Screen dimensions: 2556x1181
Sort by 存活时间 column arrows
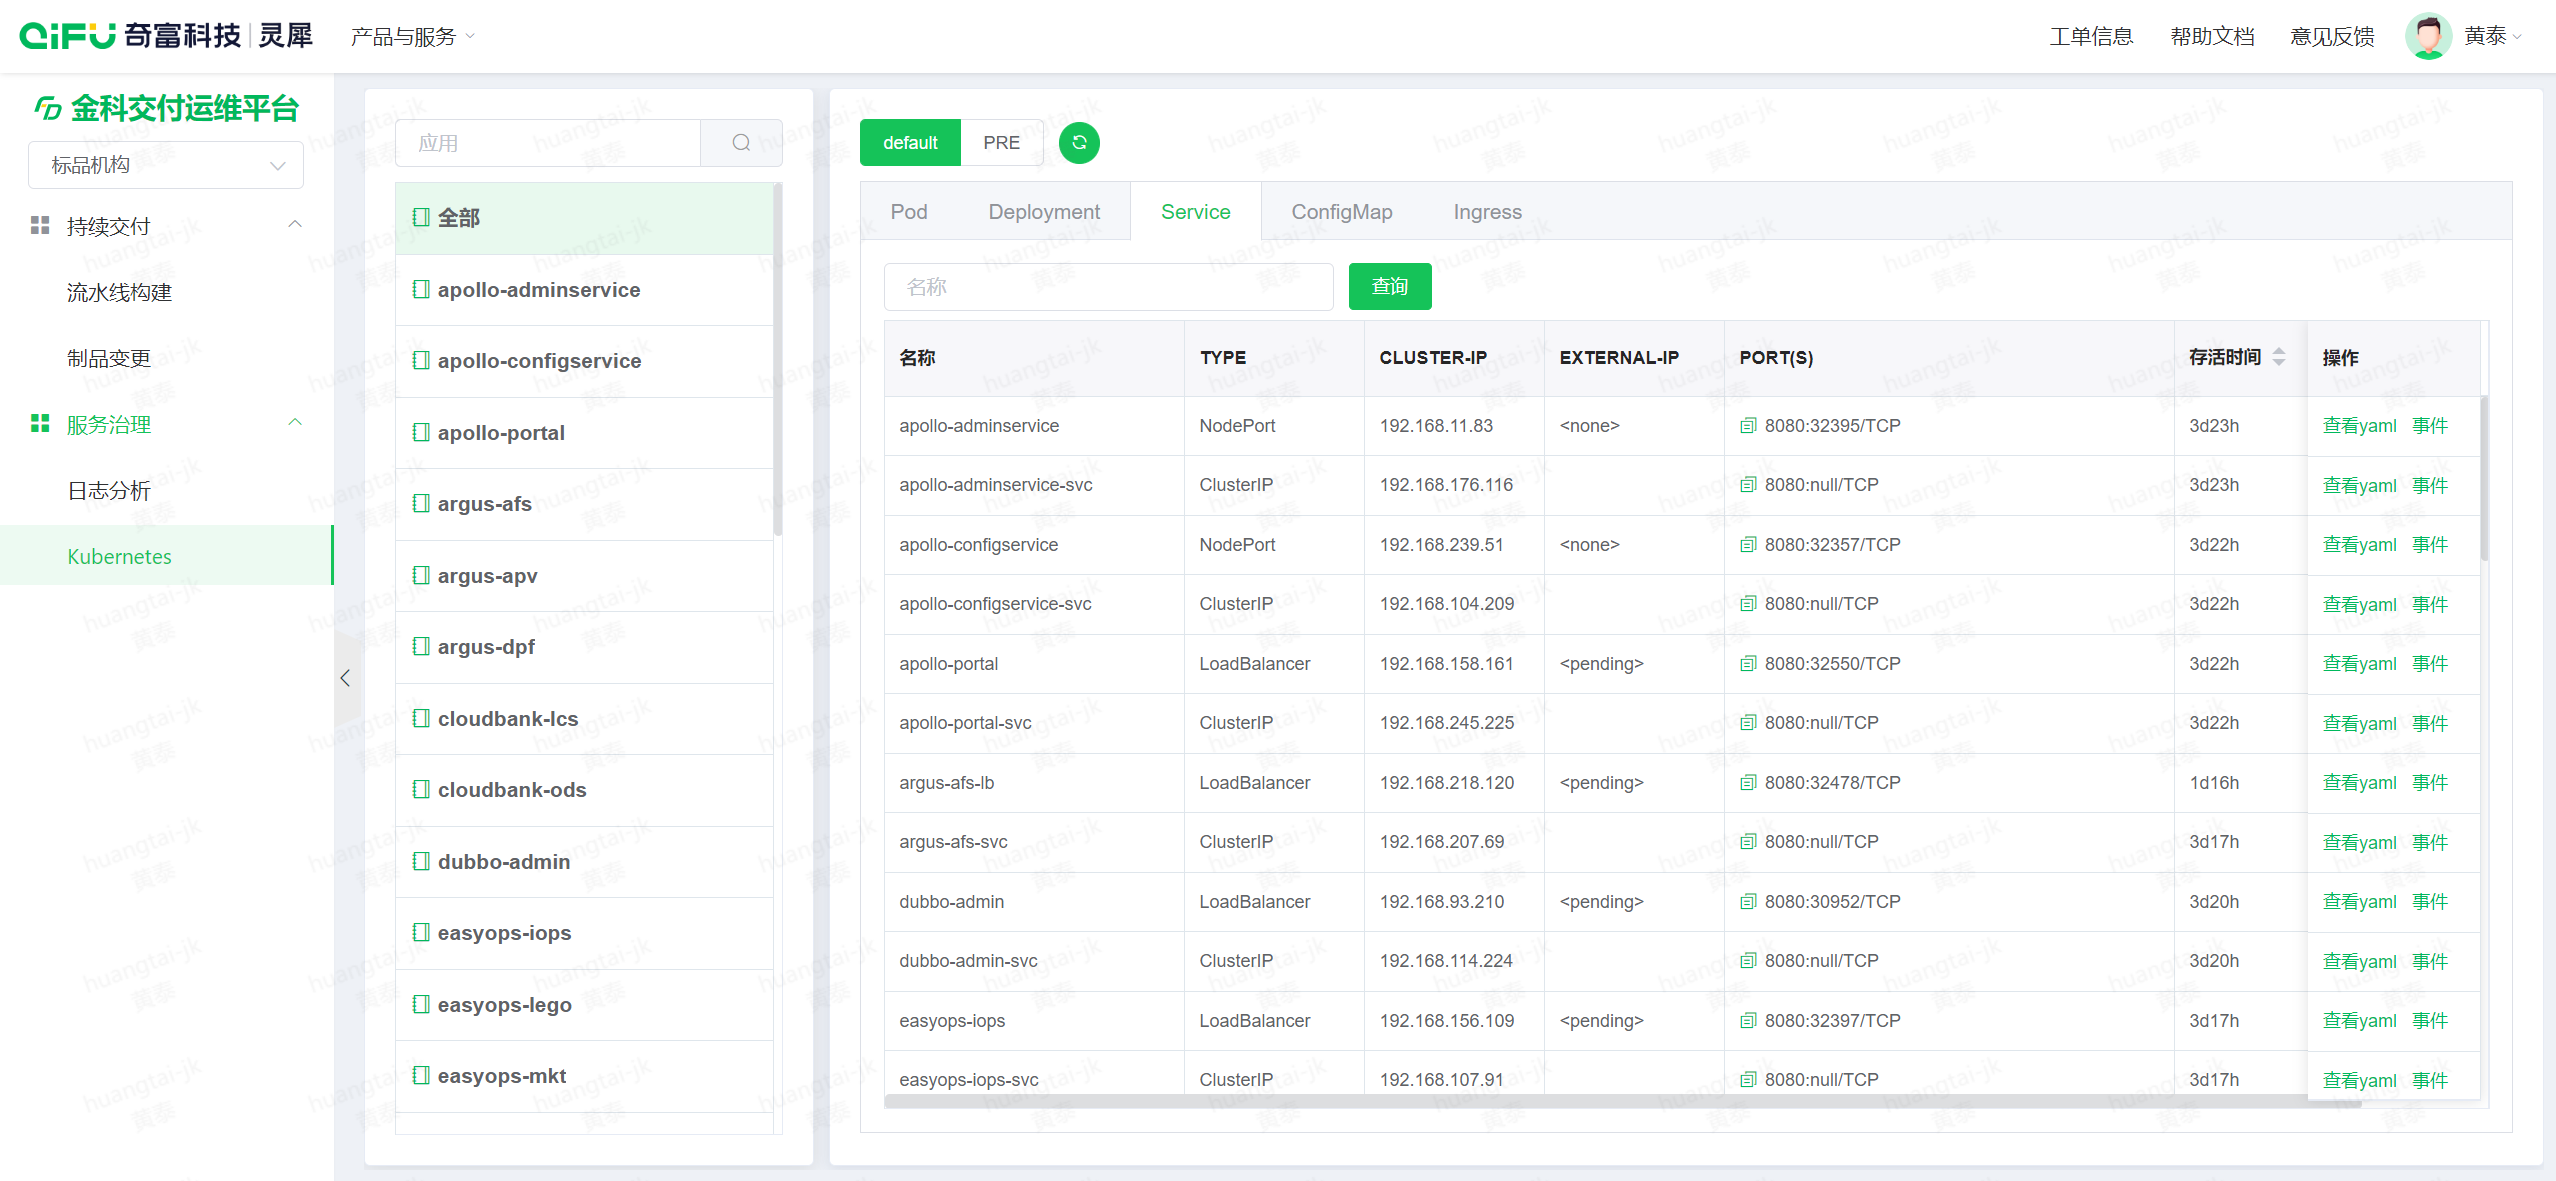click(x=2279, y=357)
